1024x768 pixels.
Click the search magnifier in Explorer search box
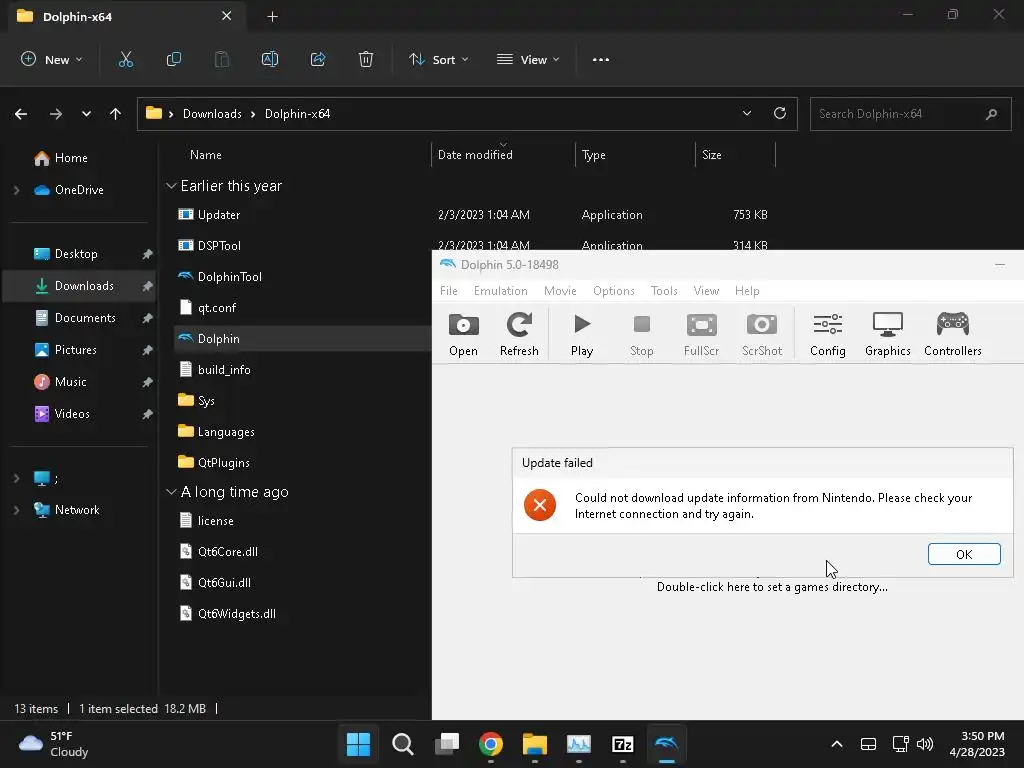point(991,114)
